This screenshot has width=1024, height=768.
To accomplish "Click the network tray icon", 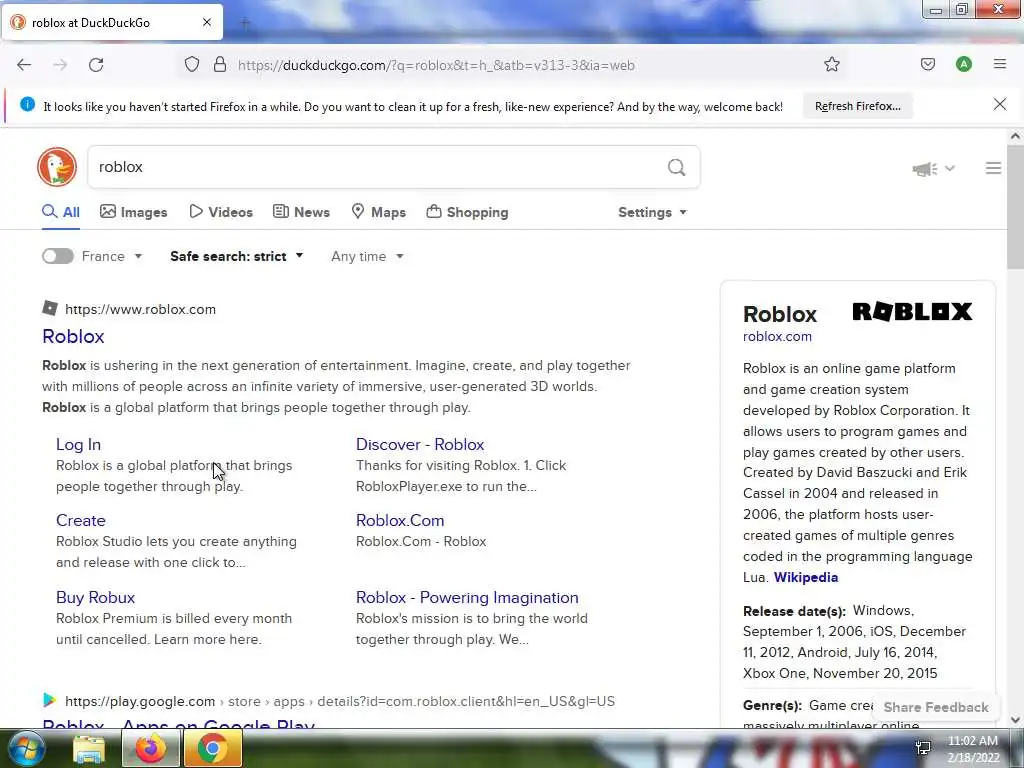I will tap(923, 748).
